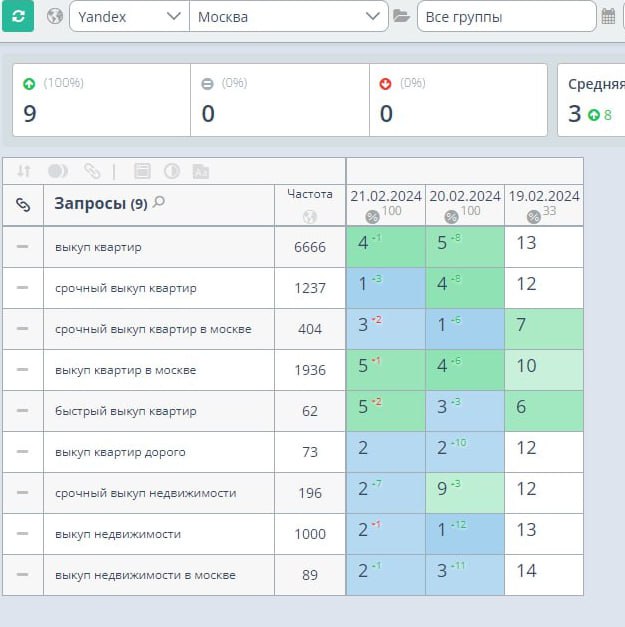
Task: Click the green up-arrow improved indicator
Action: 29,84
